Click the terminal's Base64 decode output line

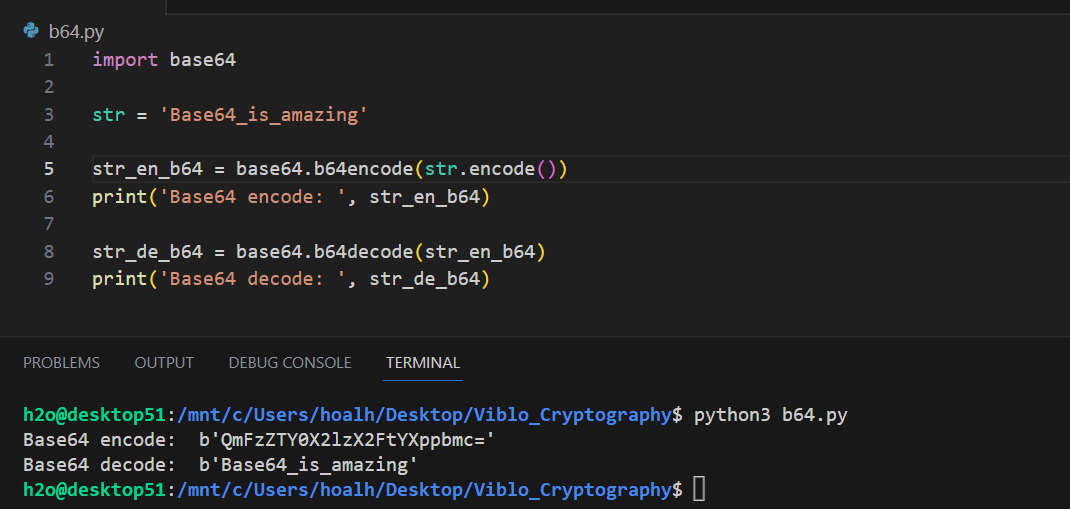[x=220, y=465]
